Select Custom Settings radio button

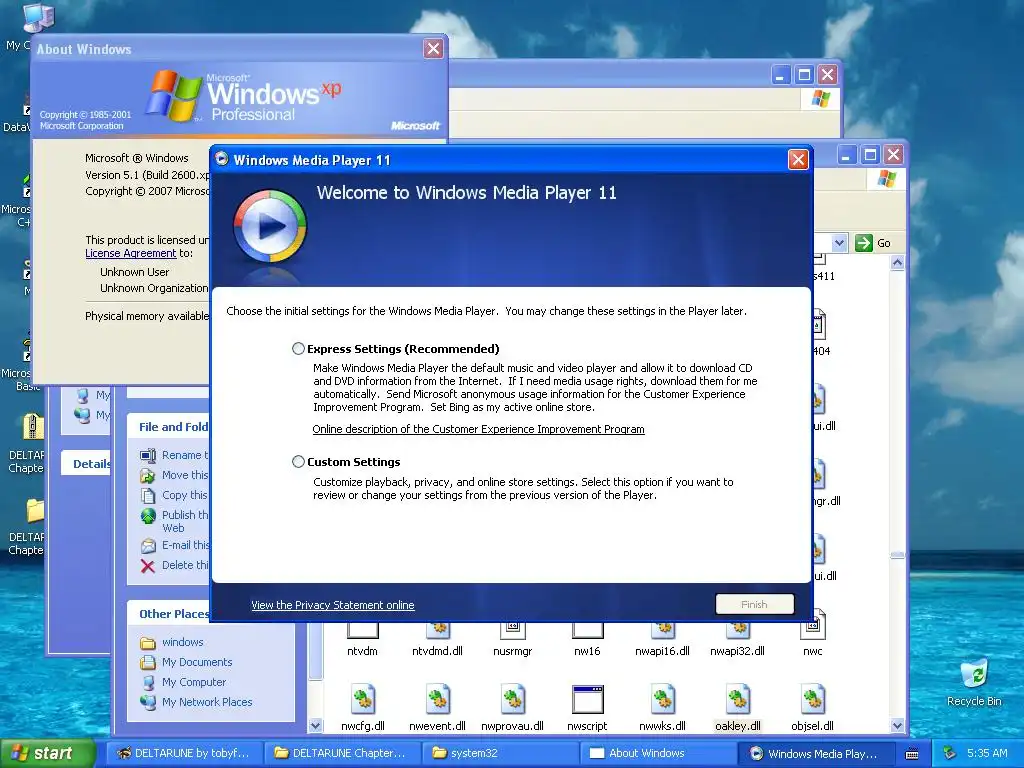click(298, 462)
